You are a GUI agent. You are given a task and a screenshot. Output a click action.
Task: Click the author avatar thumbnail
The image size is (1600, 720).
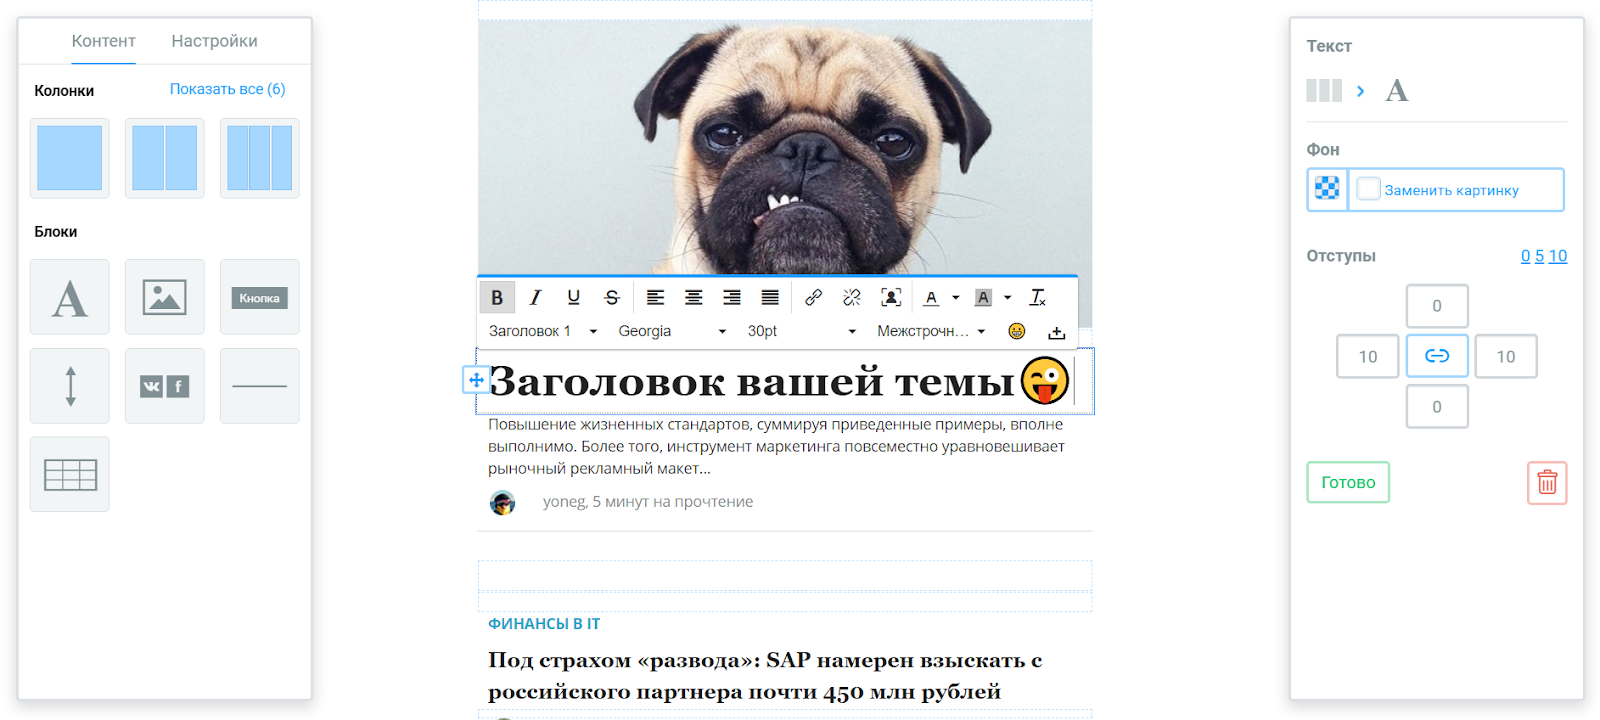502,502
